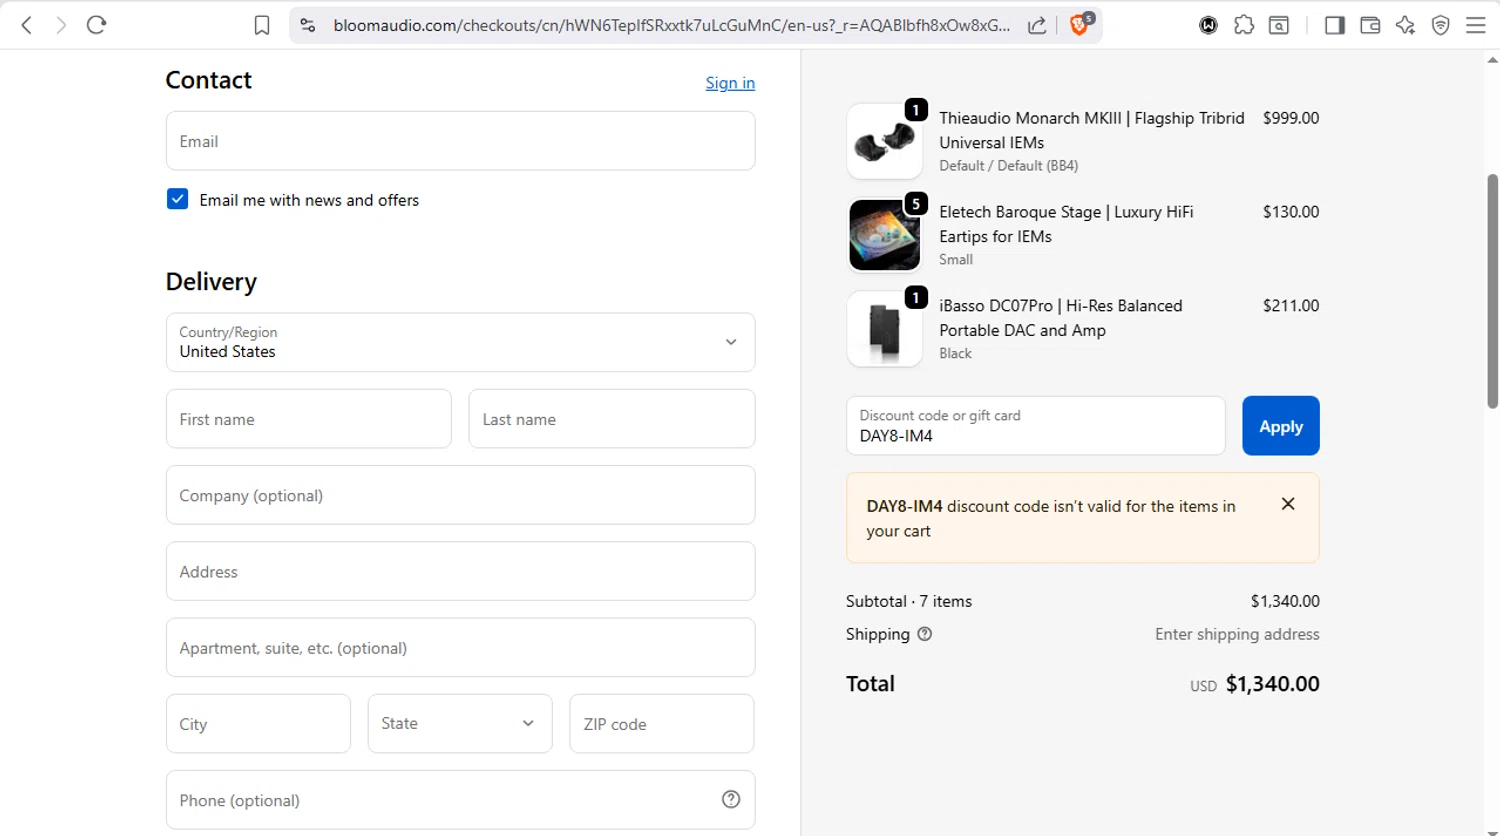The height and width of the screenshot is (836, 1500).
Task: Uncheck Email me with news and offers
Action: click(x=177, y=199)
